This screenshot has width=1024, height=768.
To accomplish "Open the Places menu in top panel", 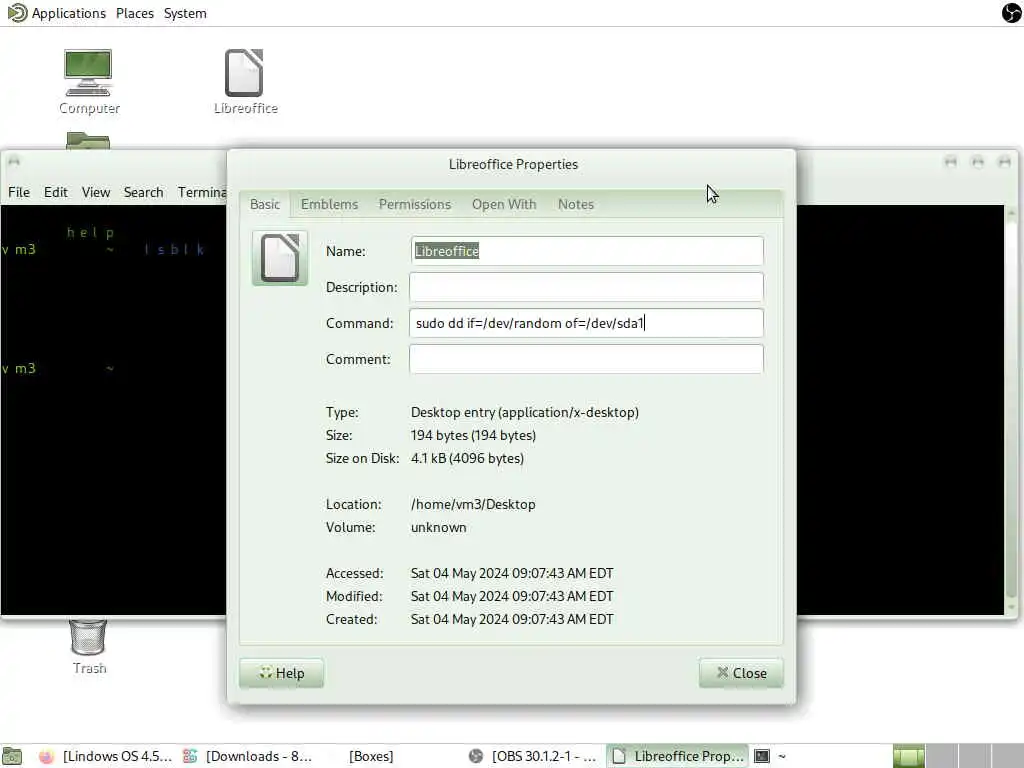I will click(x=135, y=13).
